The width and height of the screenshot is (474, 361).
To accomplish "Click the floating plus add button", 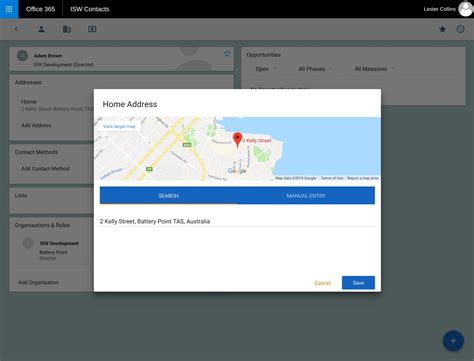I will pos(453,341).
